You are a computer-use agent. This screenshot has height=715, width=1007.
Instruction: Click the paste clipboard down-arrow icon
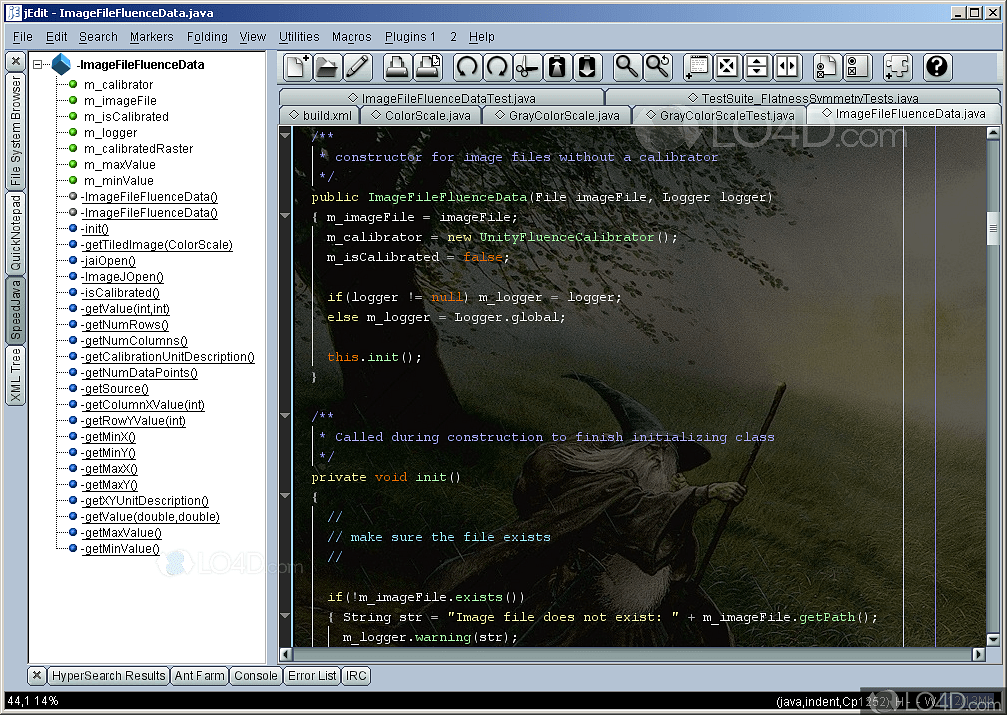coord(588,67)
